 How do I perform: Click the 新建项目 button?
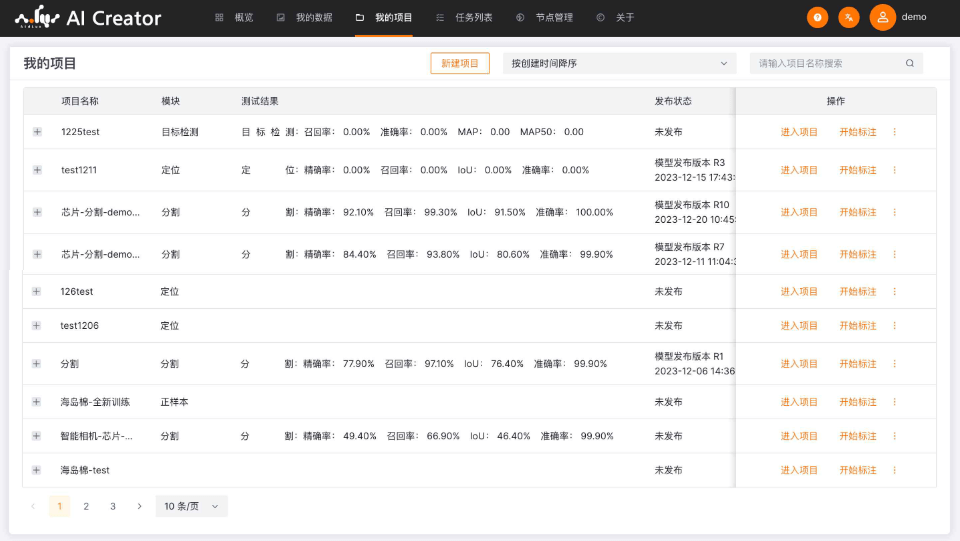point(460,63)
